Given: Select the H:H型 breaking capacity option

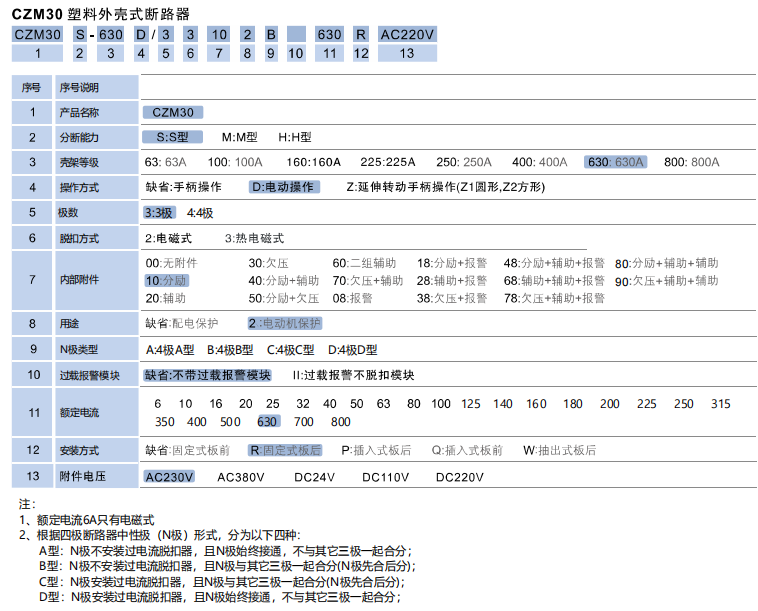Looking at the screenshot, I should tap(295, 137).
